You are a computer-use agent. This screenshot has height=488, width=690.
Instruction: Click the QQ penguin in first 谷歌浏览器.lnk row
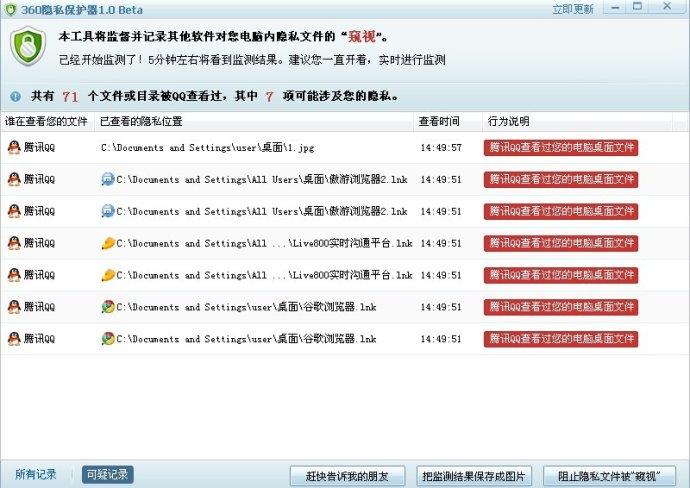point(14,307)
